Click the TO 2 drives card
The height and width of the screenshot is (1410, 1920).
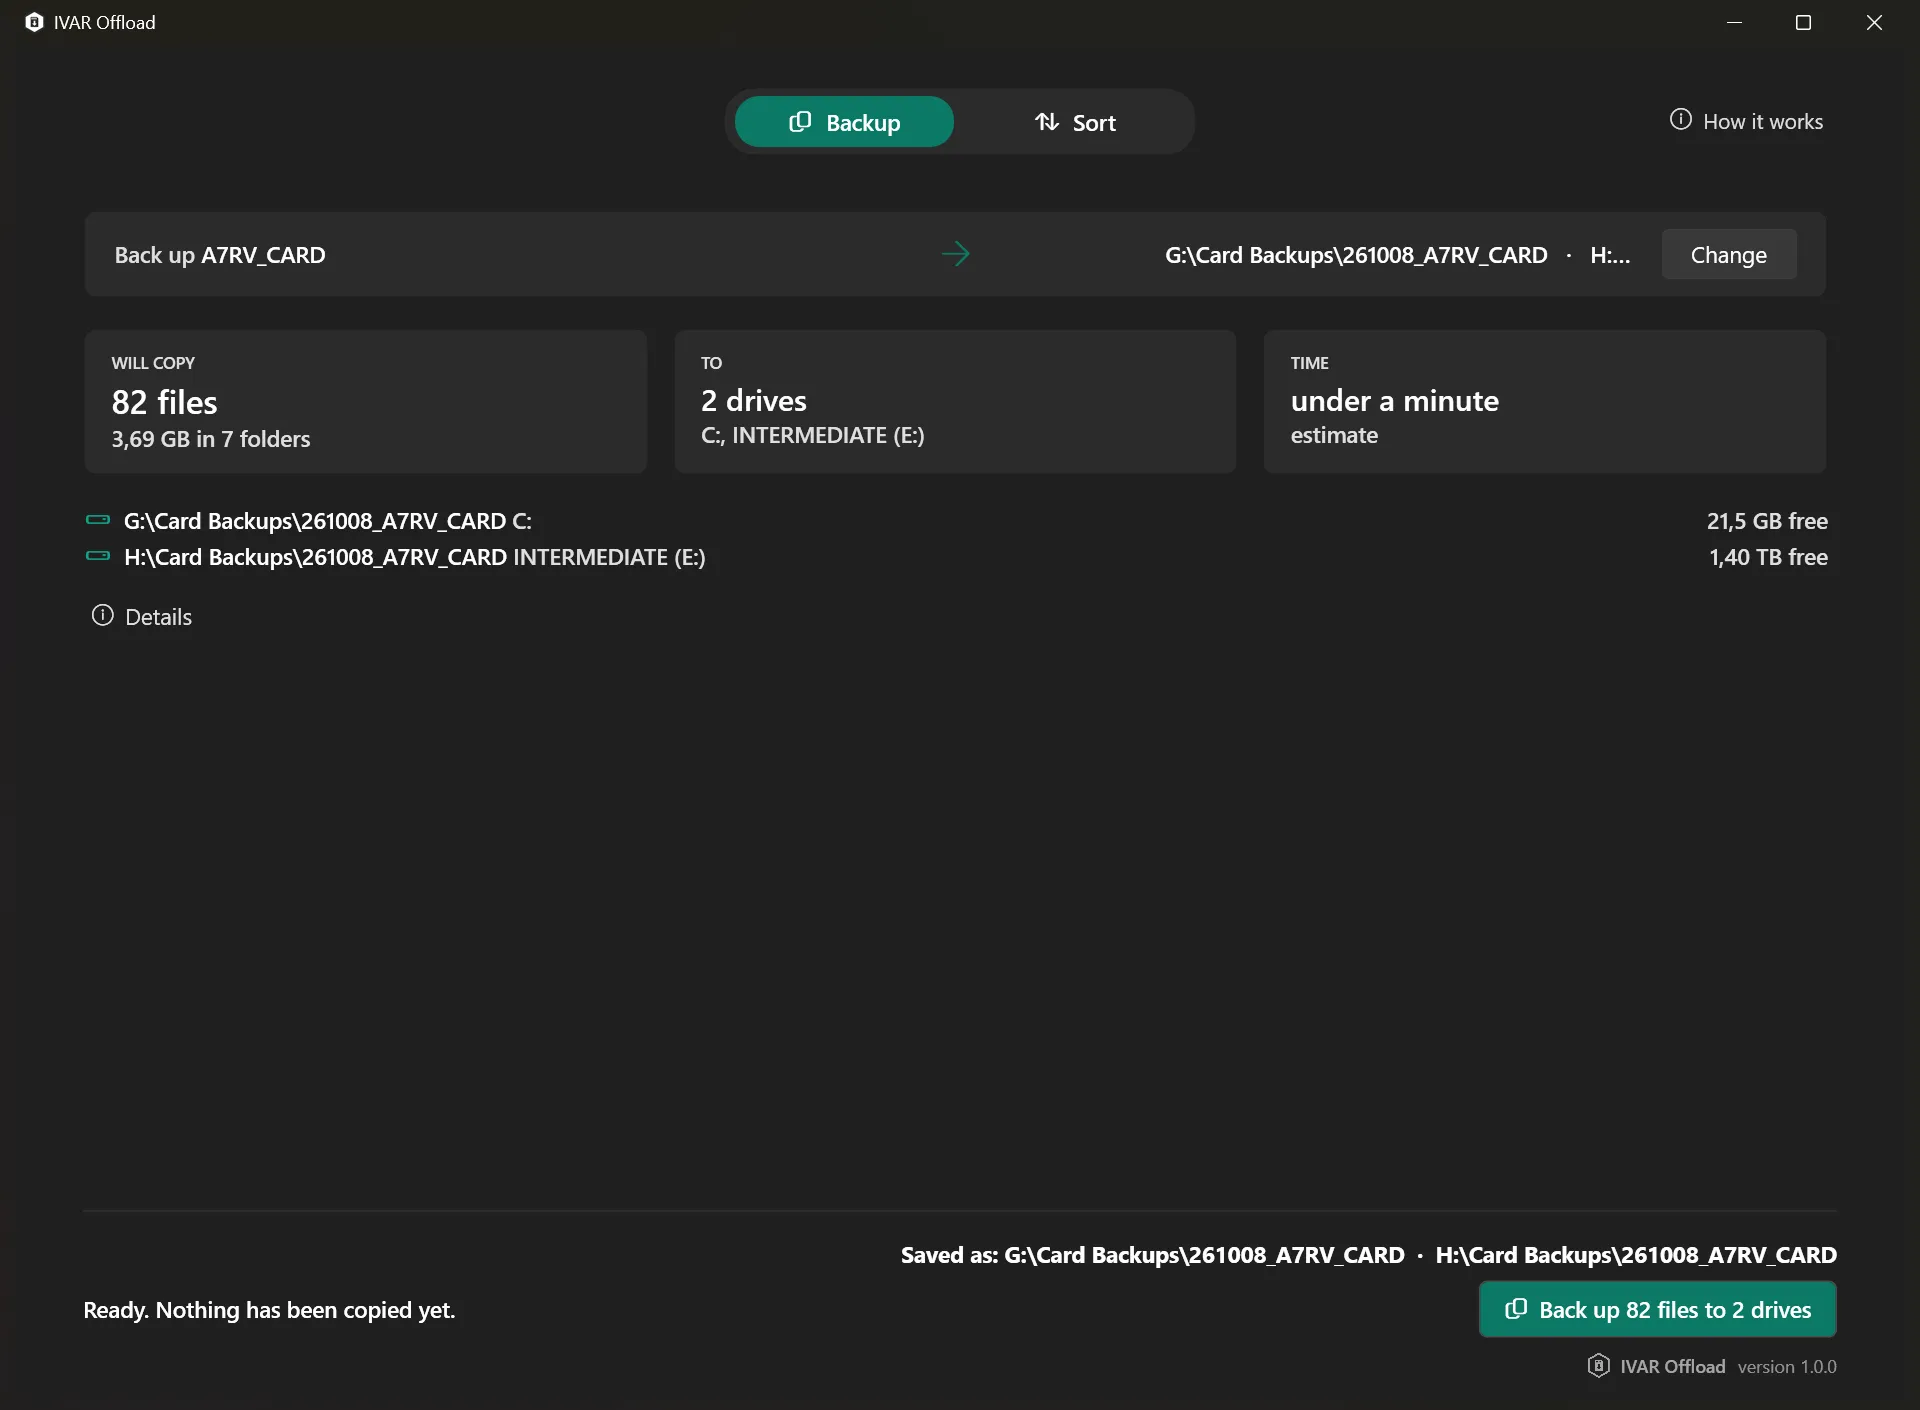point(956,401)
